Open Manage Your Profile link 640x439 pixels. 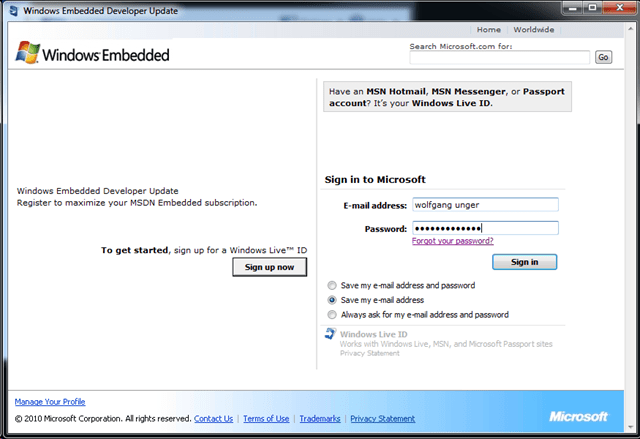pyautogui.click(x=50, y=402)
